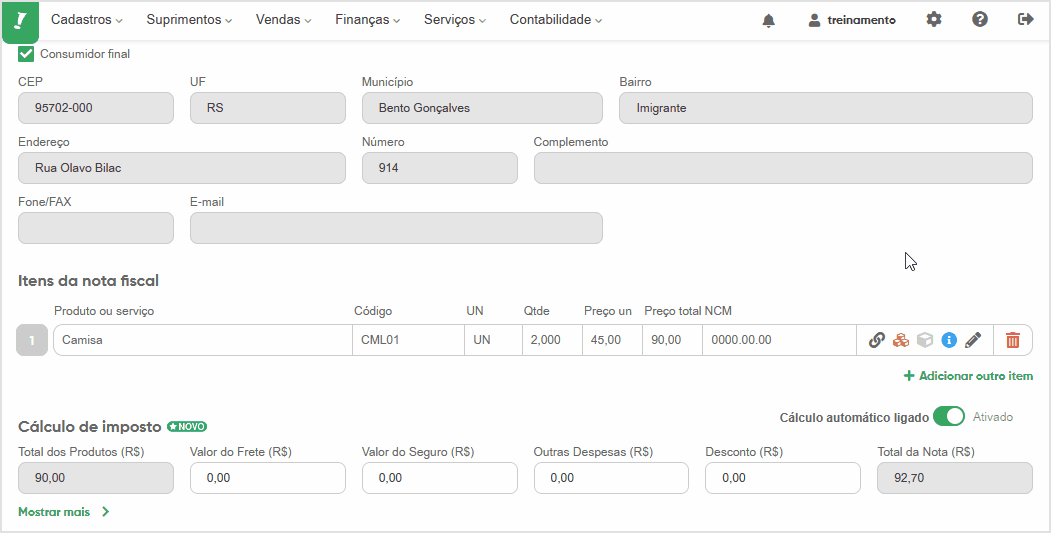Click the Valor do Seguro field
The width and height of the screenshot is (1051, 533).
[440, 478]
